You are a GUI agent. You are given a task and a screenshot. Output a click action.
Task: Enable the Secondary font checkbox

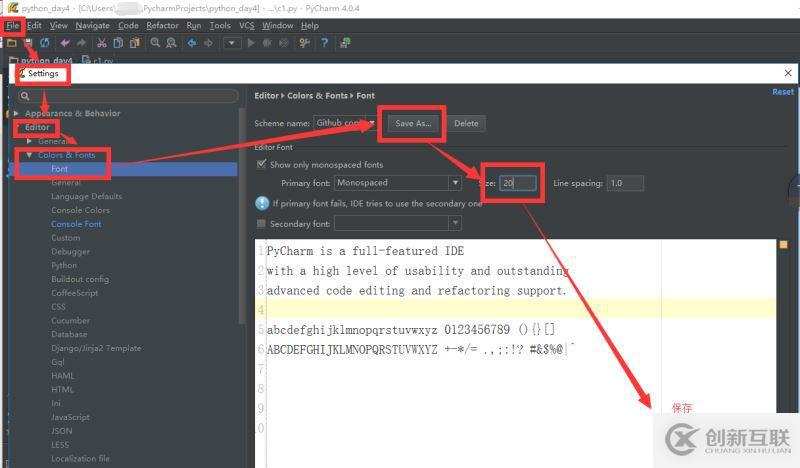[261, 224]
